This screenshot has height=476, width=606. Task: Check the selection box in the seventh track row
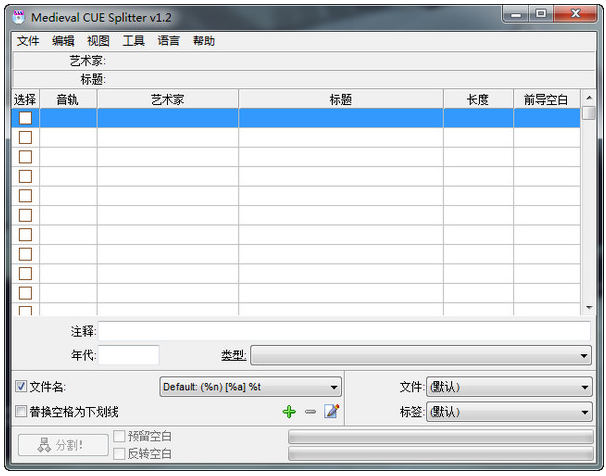[x=26, y=235]
